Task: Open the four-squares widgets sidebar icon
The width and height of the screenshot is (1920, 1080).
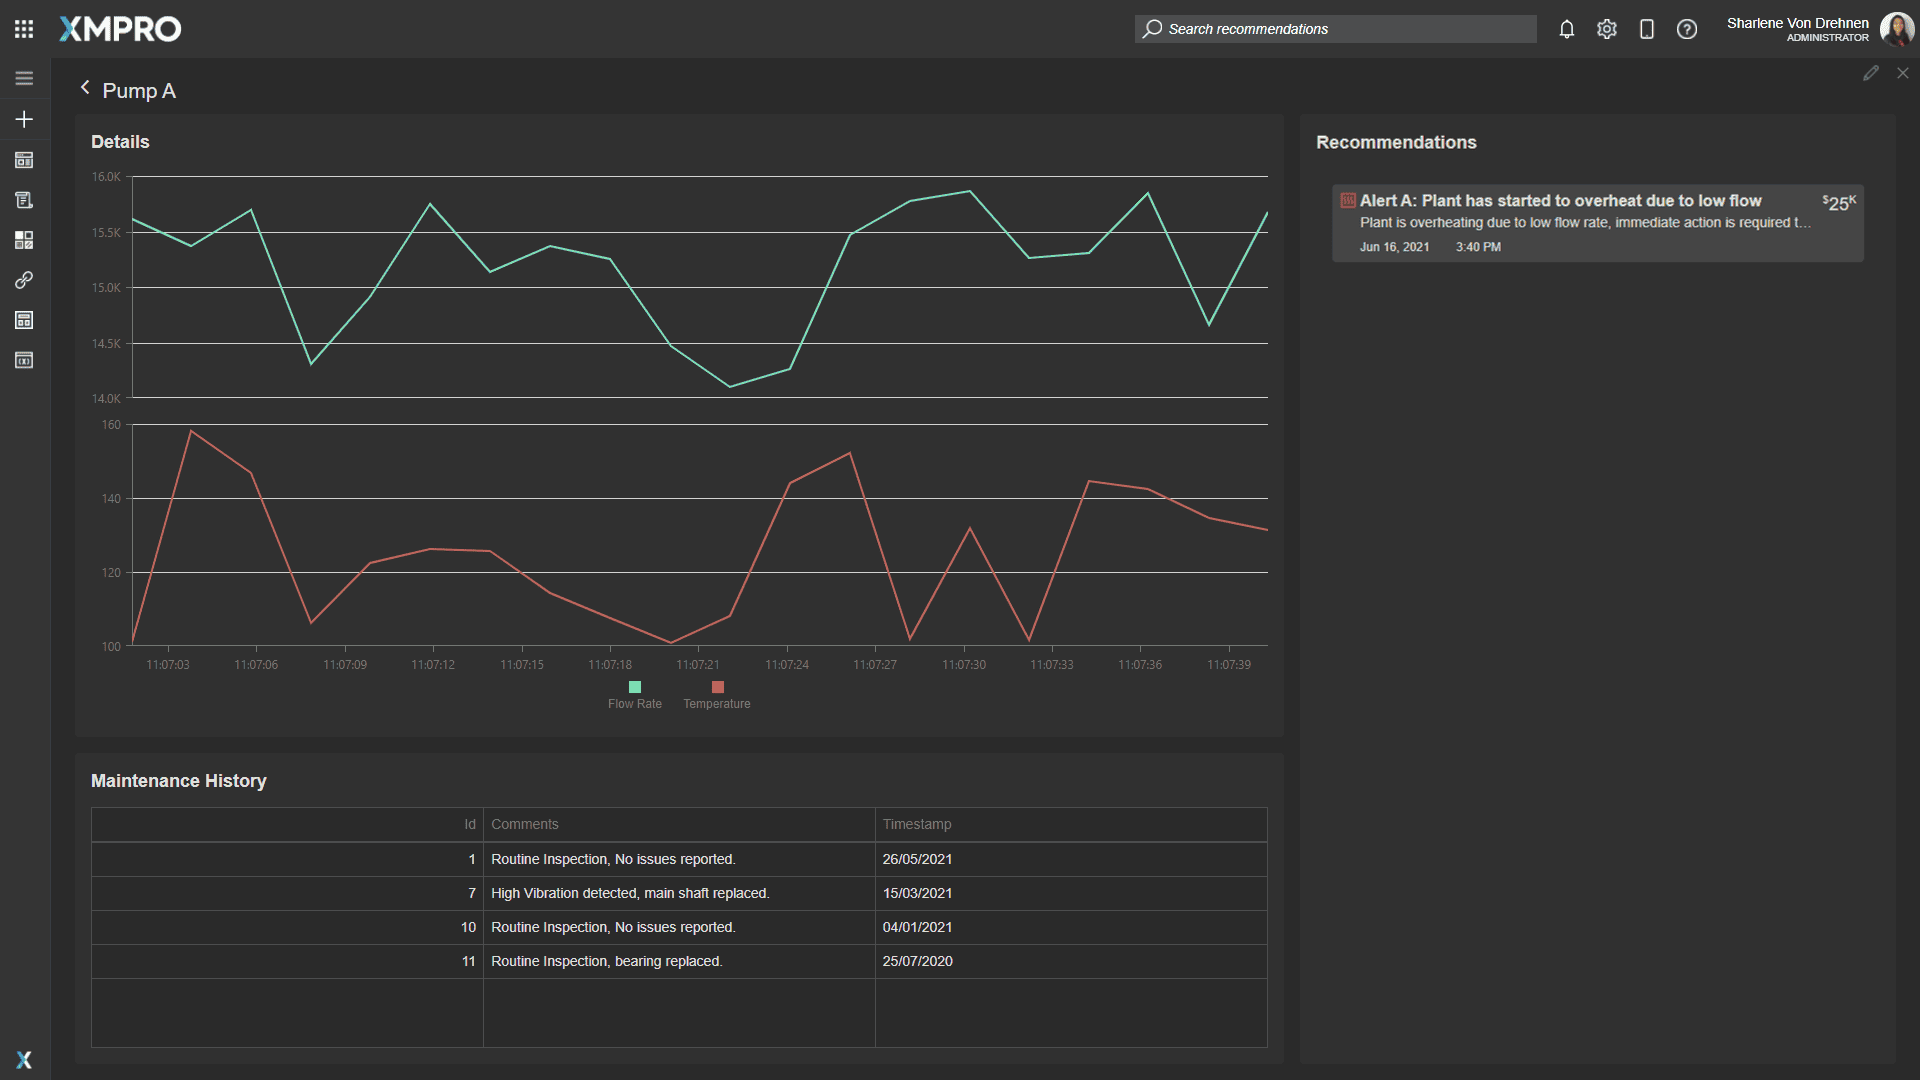Action: pos(24,240)
